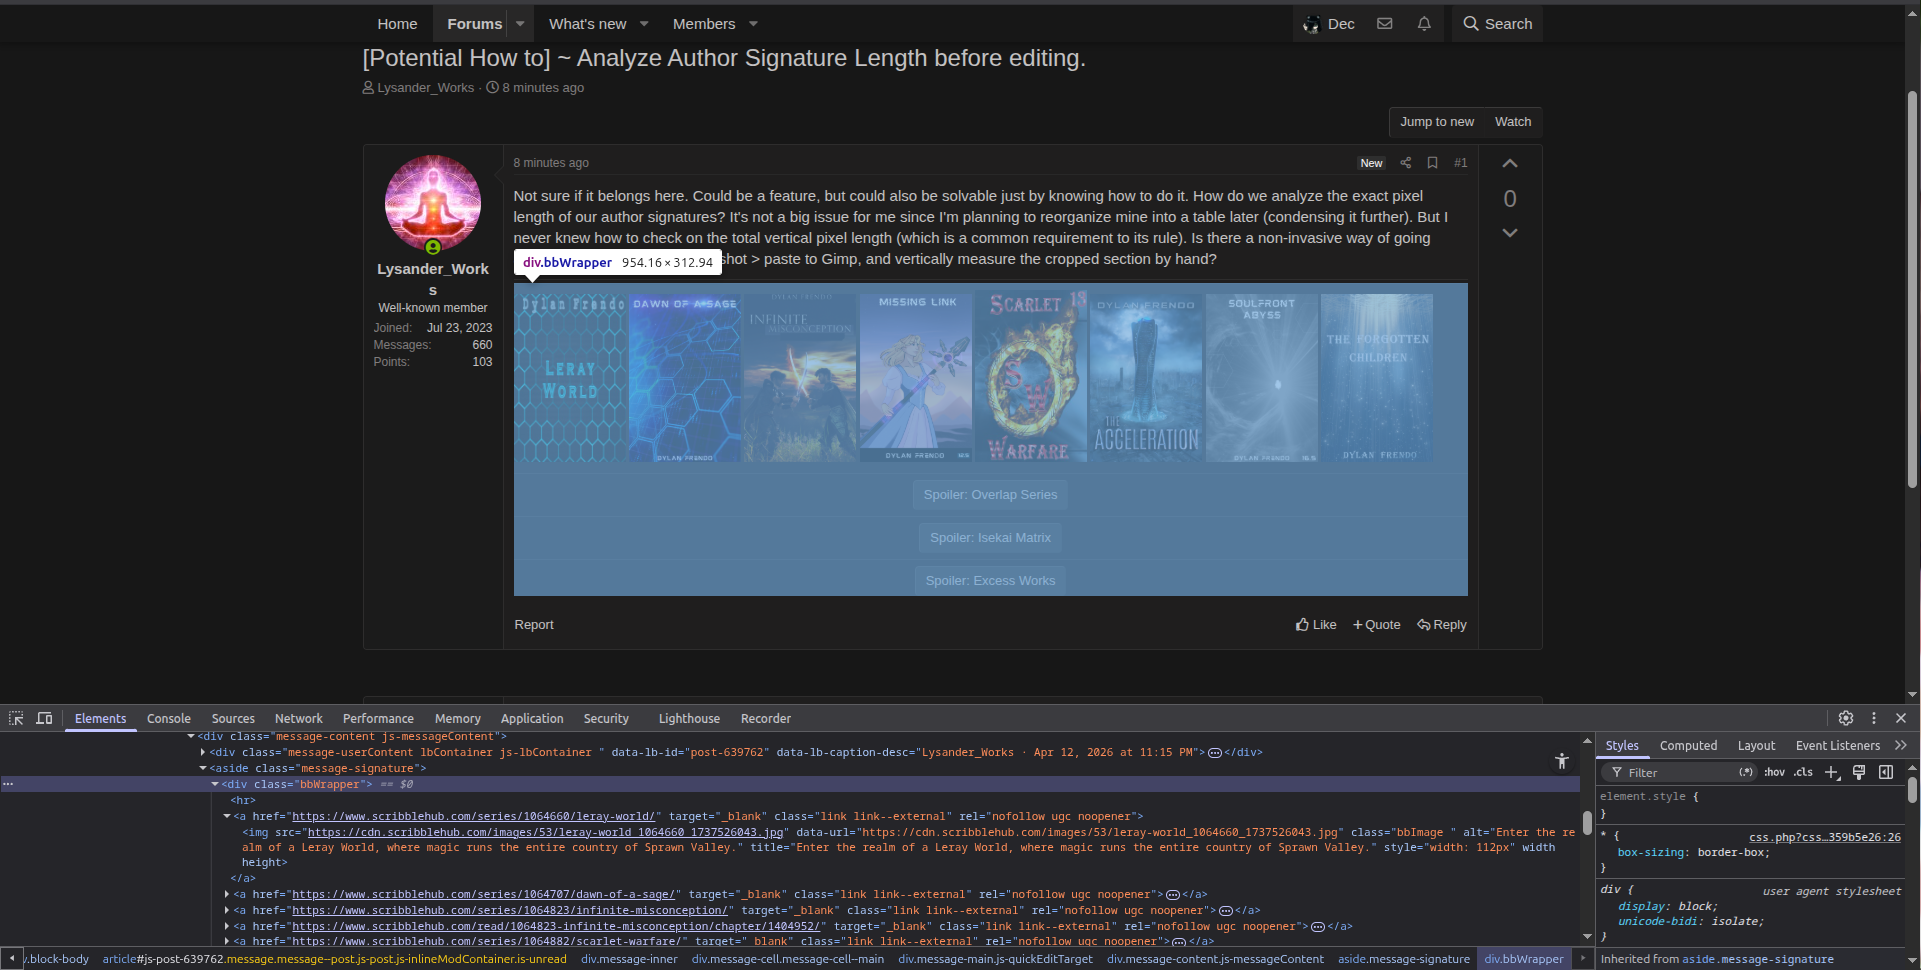The width and height of the screenshot is (1921, 970).
Task: Click the Scarlet Warfare book cover
Action: (1032, 377)
